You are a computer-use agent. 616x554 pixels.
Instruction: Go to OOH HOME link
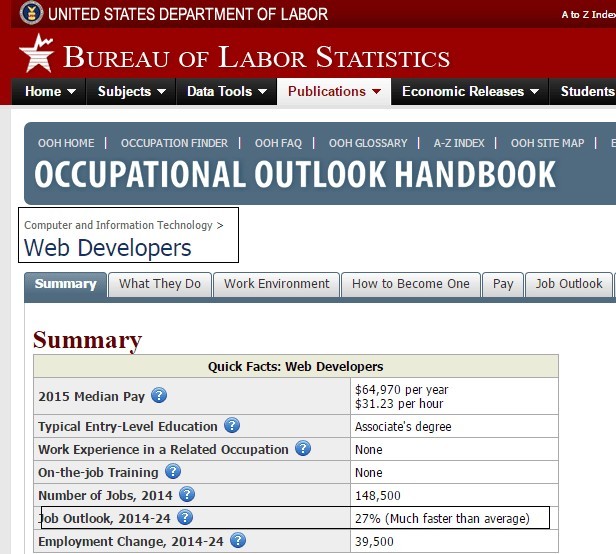pos(66,143)
